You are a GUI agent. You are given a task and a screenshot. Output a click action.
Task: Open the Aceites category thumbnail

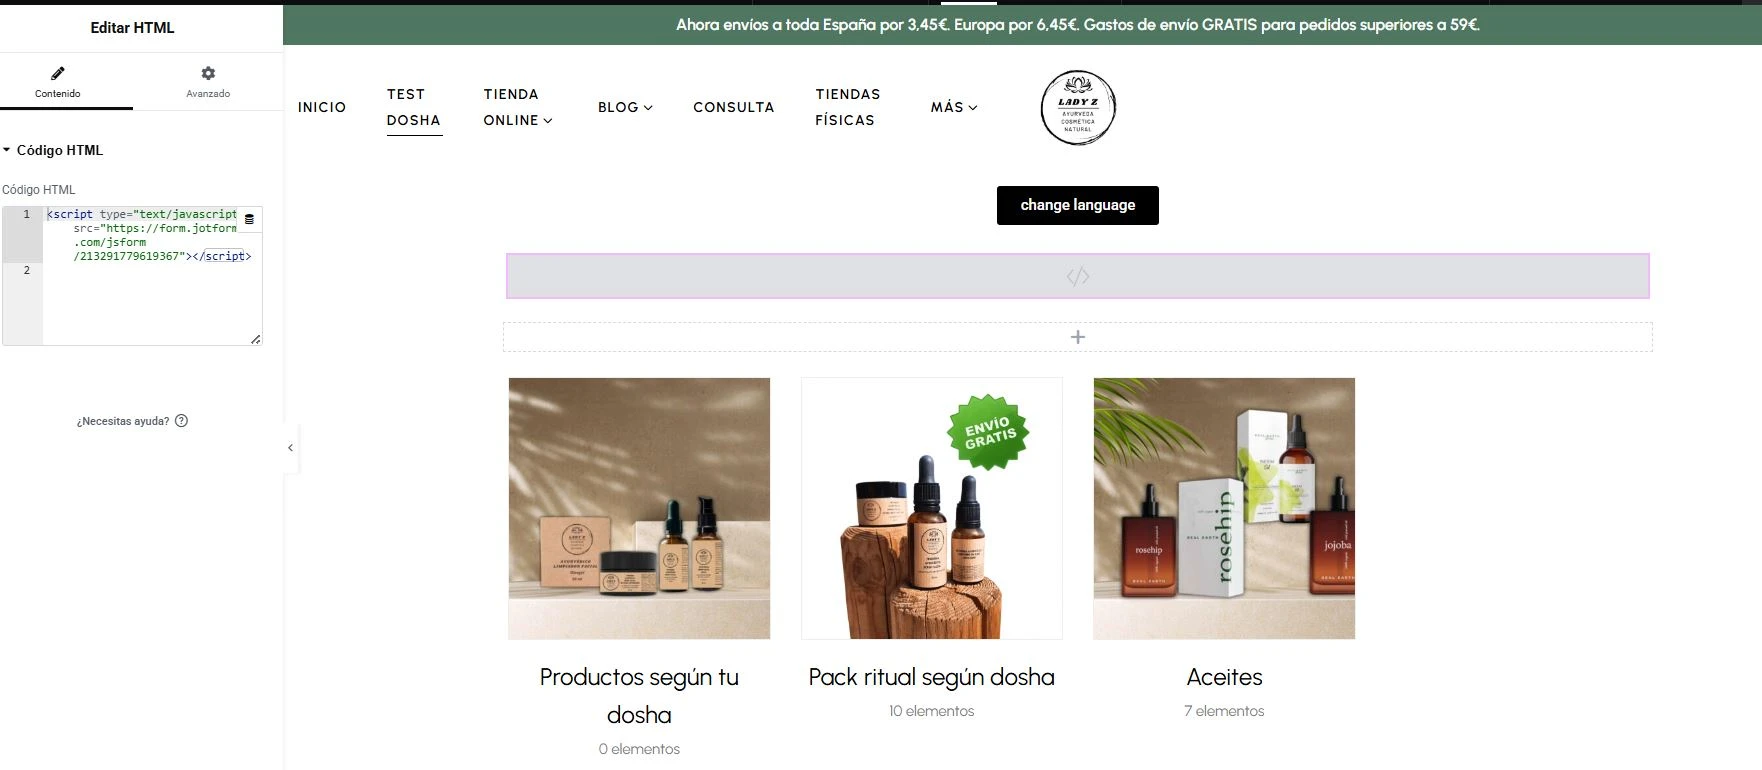[x=1224, y=508]
